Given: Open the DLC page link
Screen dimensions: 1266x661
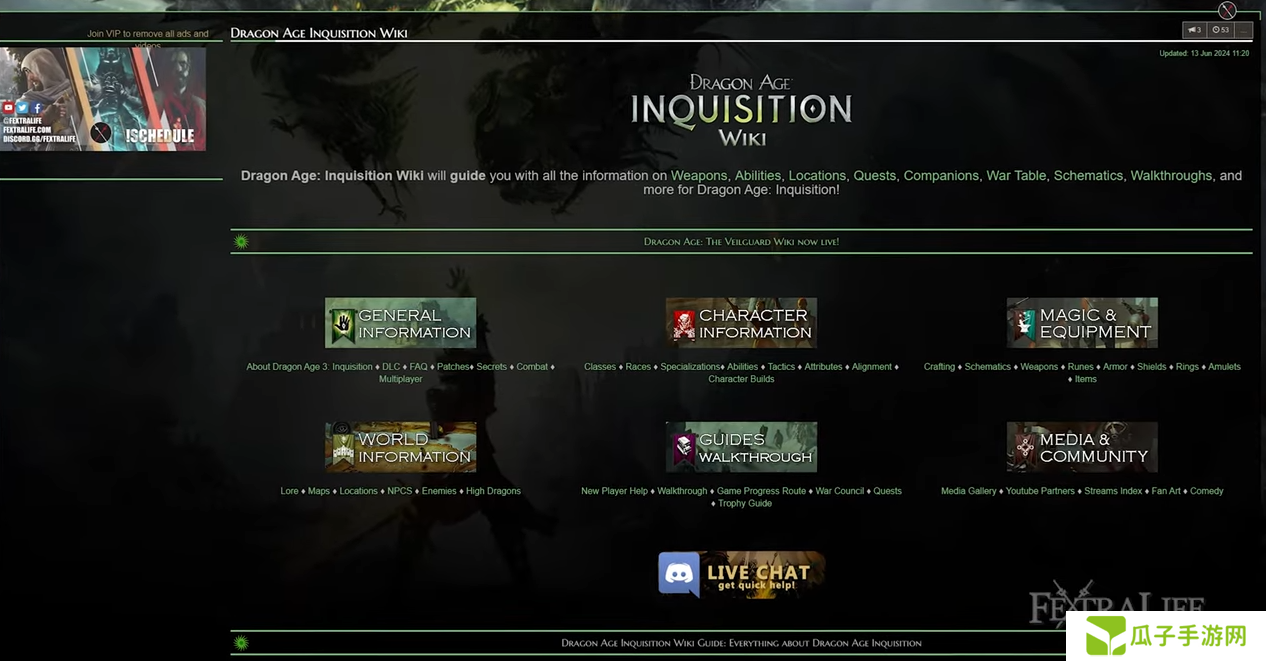Looking at the screenshot, I should coord(391,367).
